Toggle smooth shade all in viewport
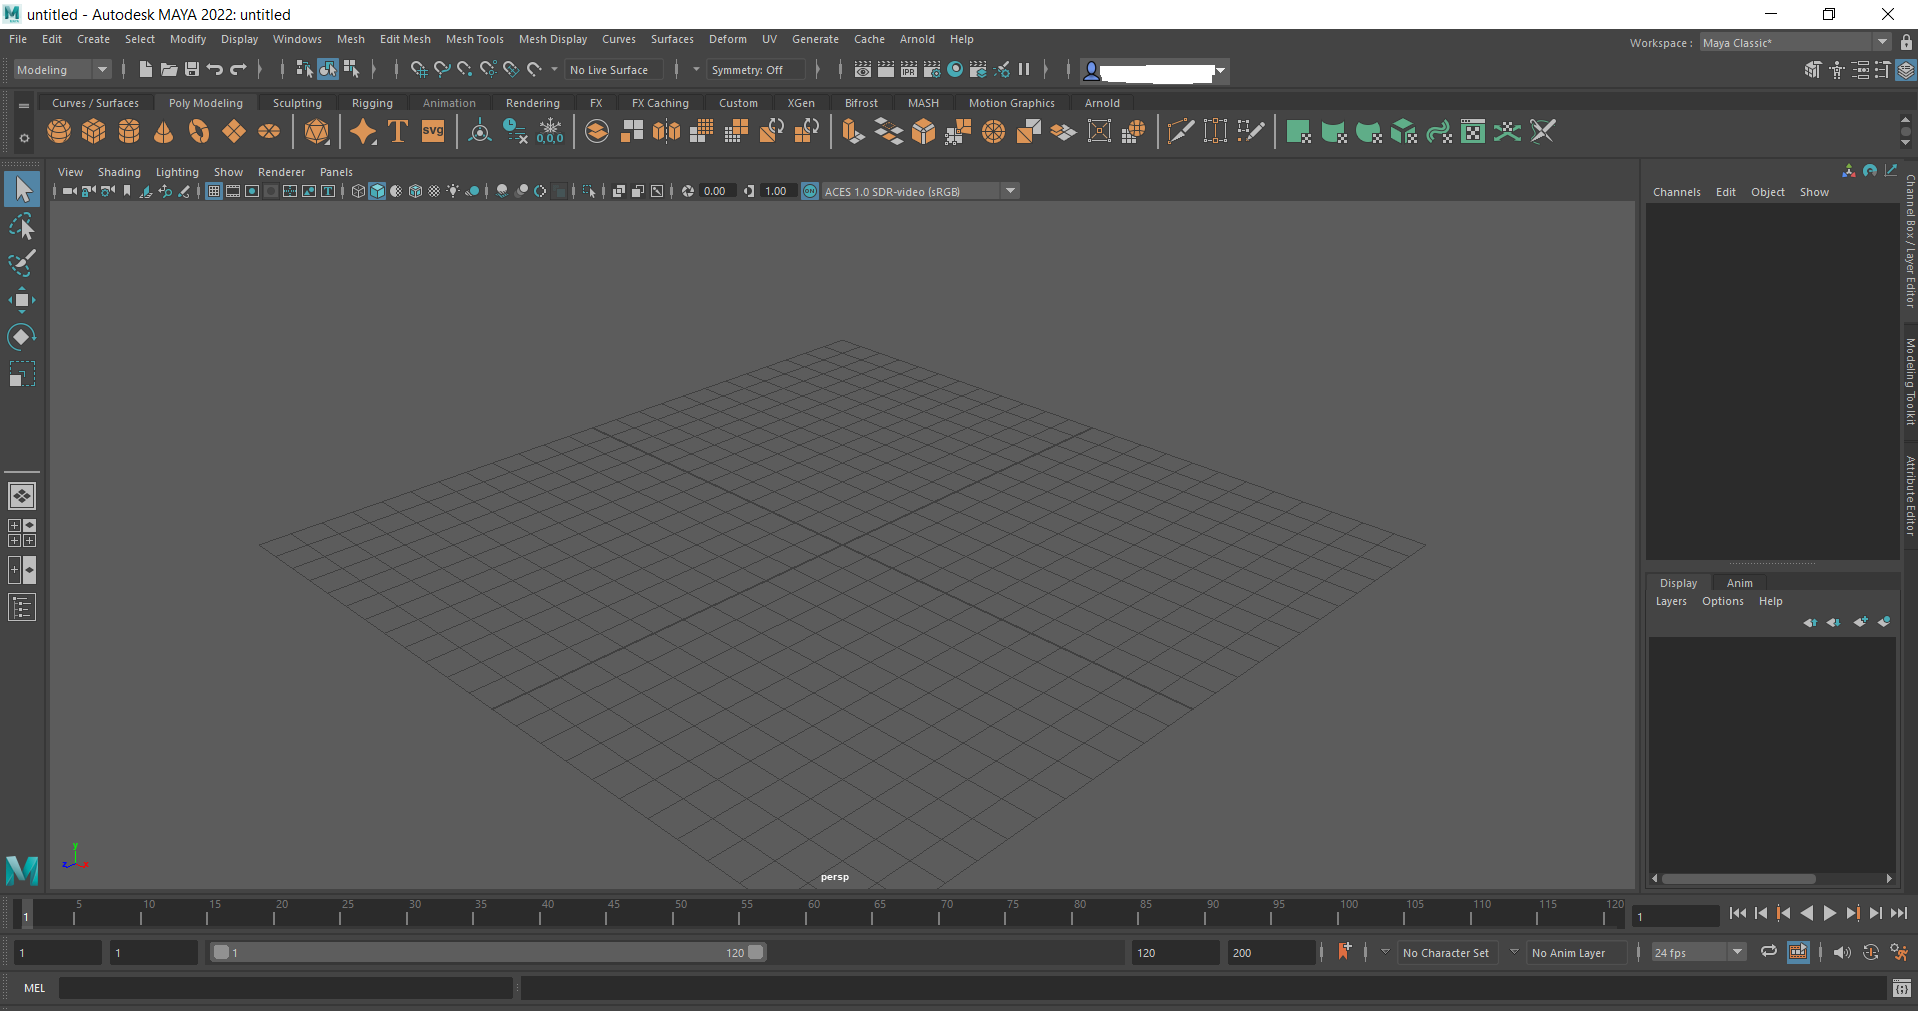This screenshot has height=1011, width=1918. 377,191
